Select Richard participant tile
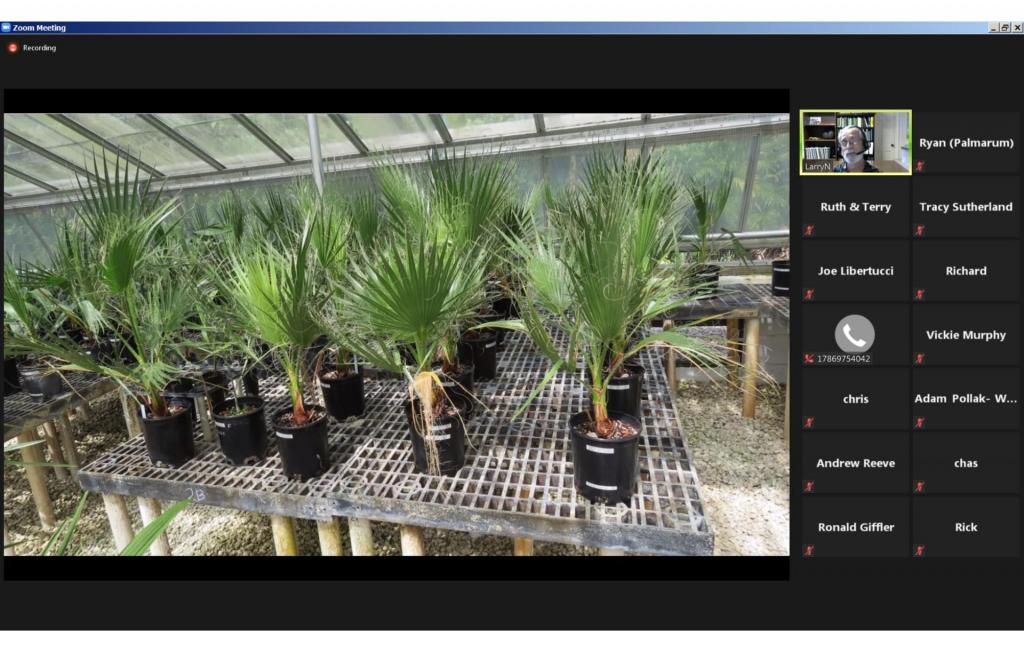 966,271
